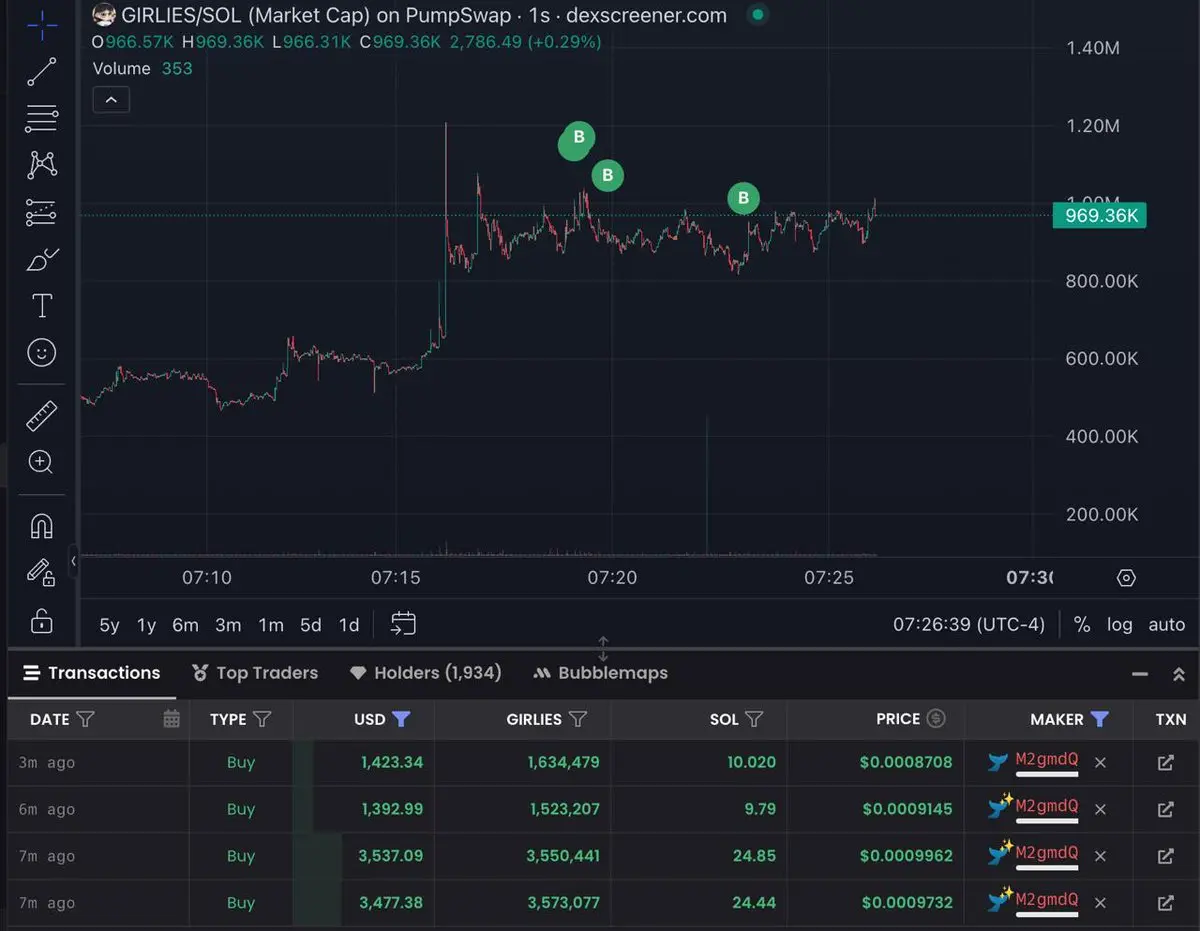Open chart settings gear icon
This screenshot has width=1200, height=931.
[x=1126, y=578]
